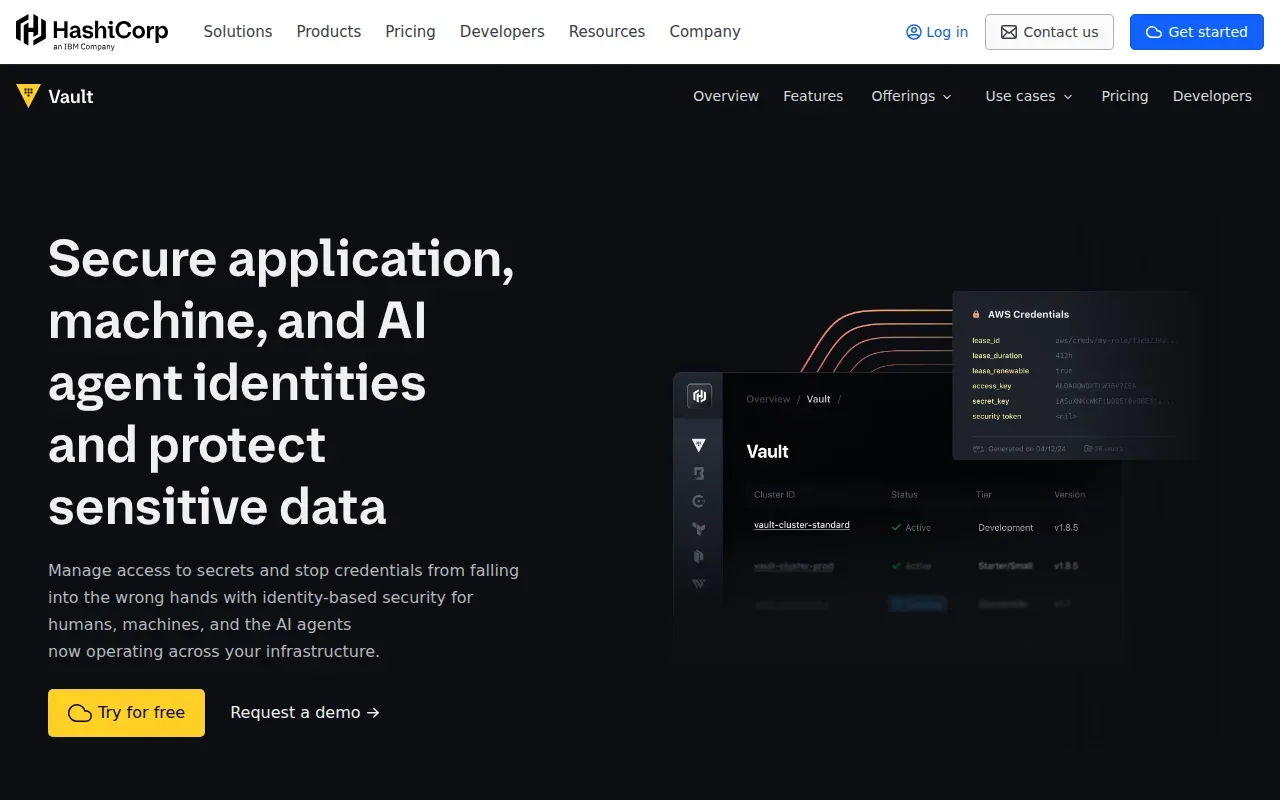Expand the Offerings dropdown

point(912,96)
